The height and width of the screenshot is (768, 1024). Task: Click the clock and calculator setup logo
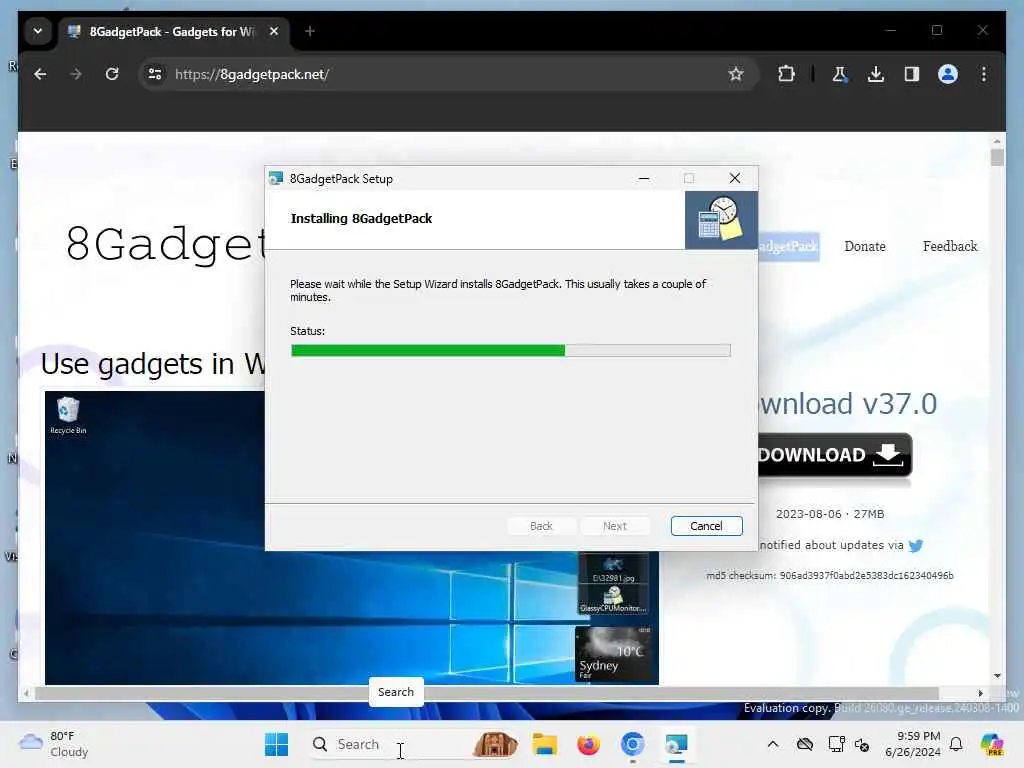point(721,220)
